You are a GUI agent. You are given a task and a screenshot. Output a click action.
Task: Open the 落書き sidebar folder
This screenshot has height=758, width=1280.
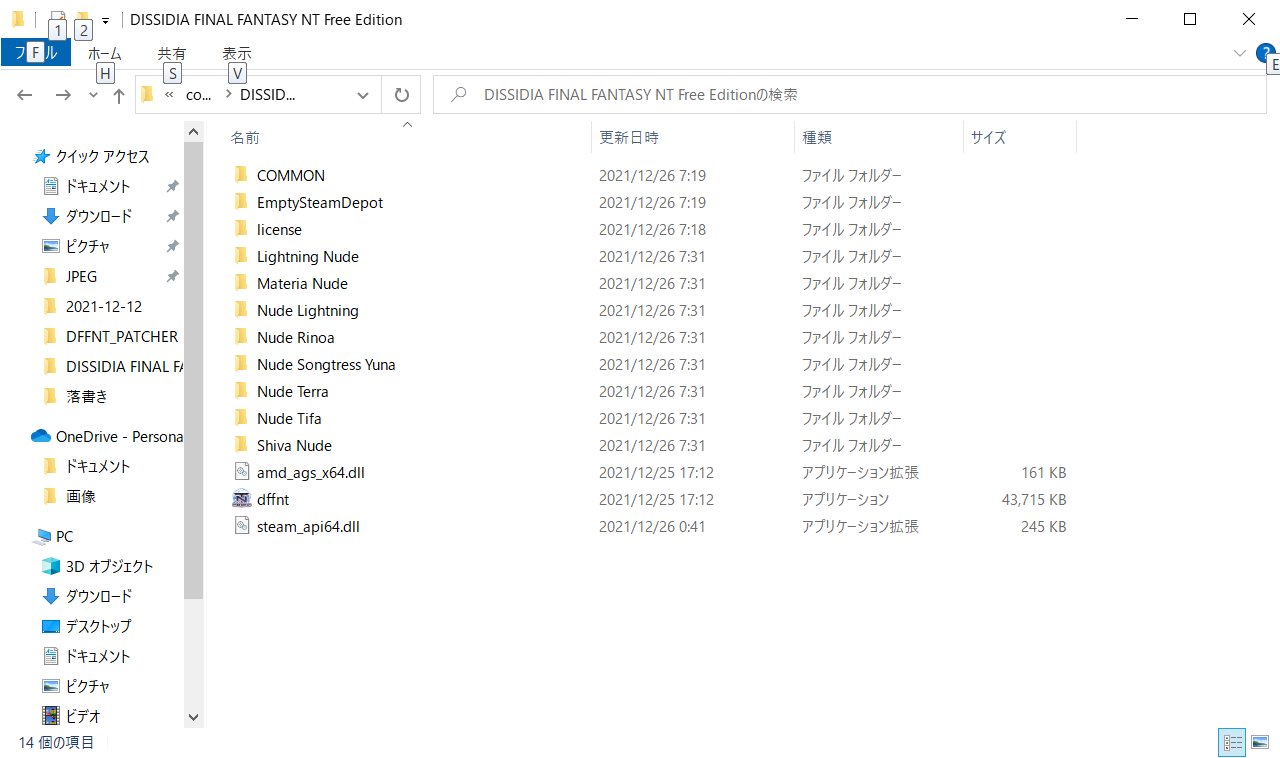coord(87,396)
